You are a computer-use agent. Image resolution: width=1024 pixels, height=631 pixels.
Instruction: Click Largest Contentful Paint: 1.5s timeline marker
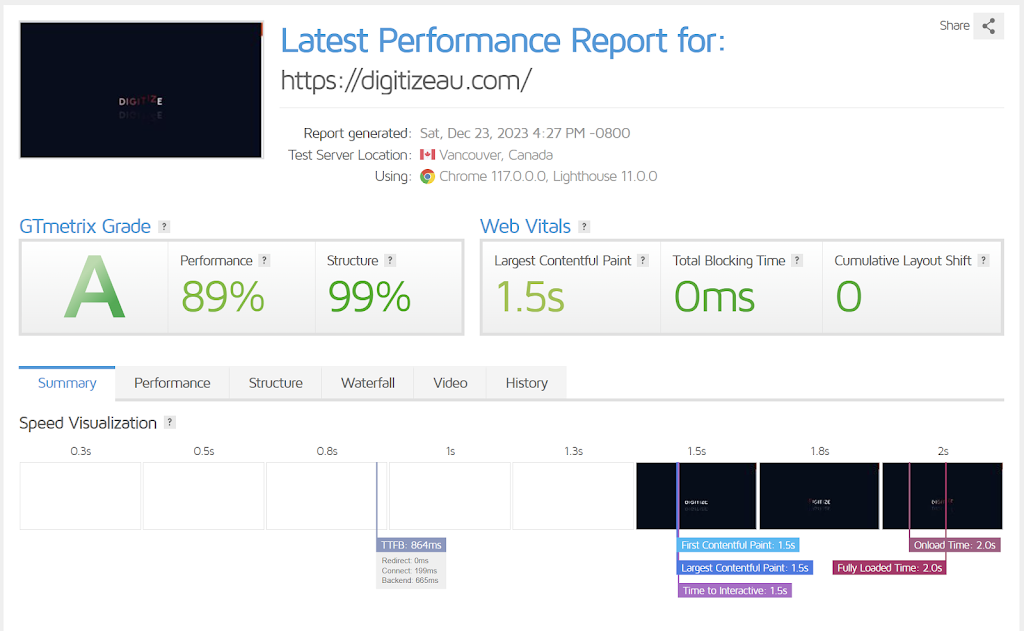[x=744, y=568]
